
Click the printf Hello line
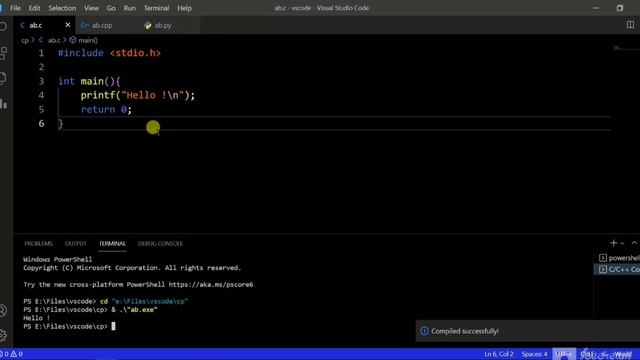pyautogui.click(x=138, y=96)
